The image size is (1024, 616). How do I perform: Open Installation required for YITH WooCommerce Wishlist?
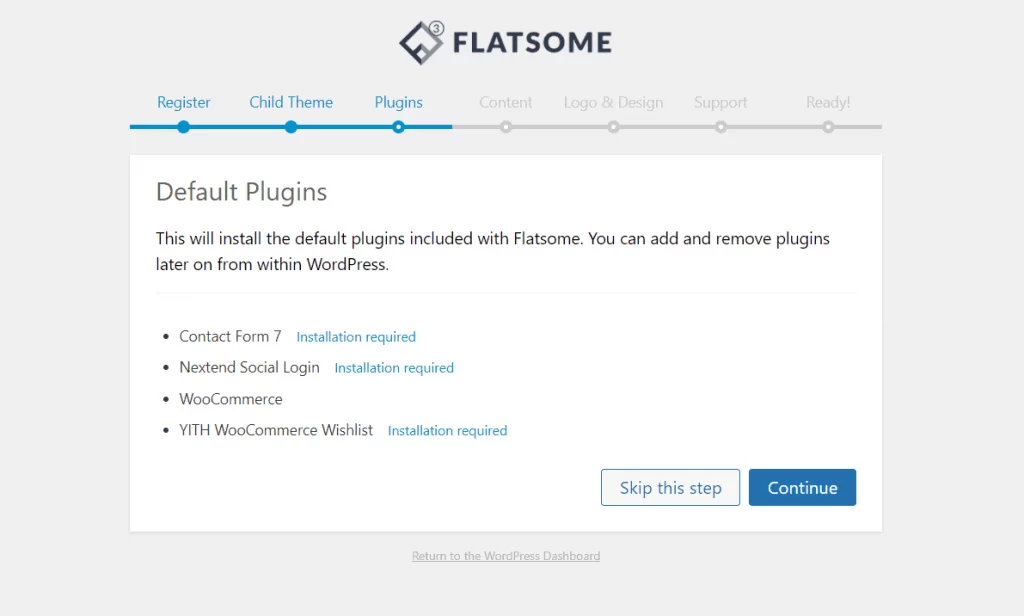(447, 430)
